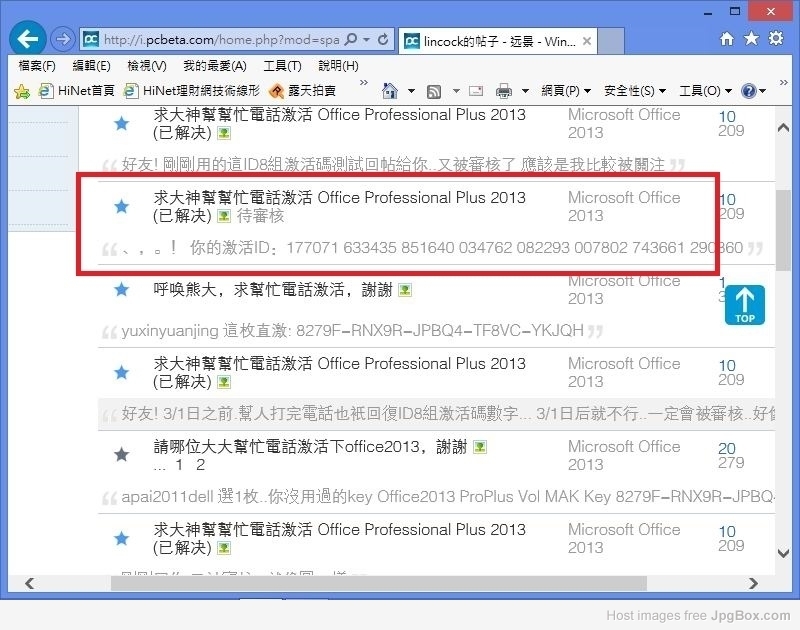Open the 呼喚熊大，求幫忙電話激活 thread link
Viewport: 800px width, 630px height.
tap(272, 289)
